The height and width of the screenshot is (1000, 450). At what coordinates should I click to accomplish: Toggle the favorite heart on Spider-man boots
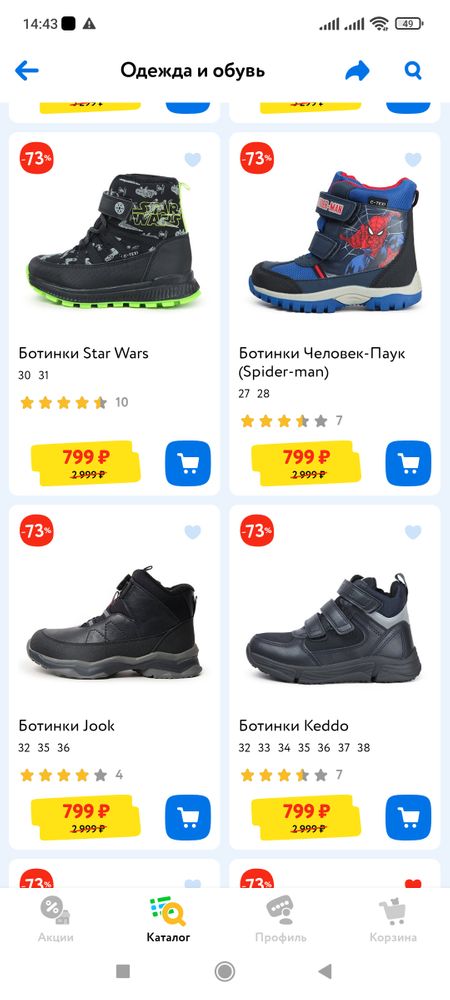click(413, 159)
